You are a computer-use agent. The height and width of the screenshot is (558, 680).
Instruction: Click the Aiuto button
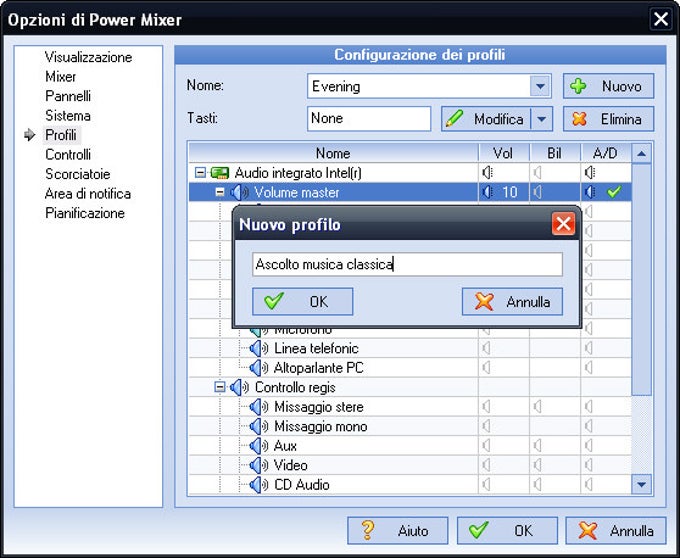point(398,530)
